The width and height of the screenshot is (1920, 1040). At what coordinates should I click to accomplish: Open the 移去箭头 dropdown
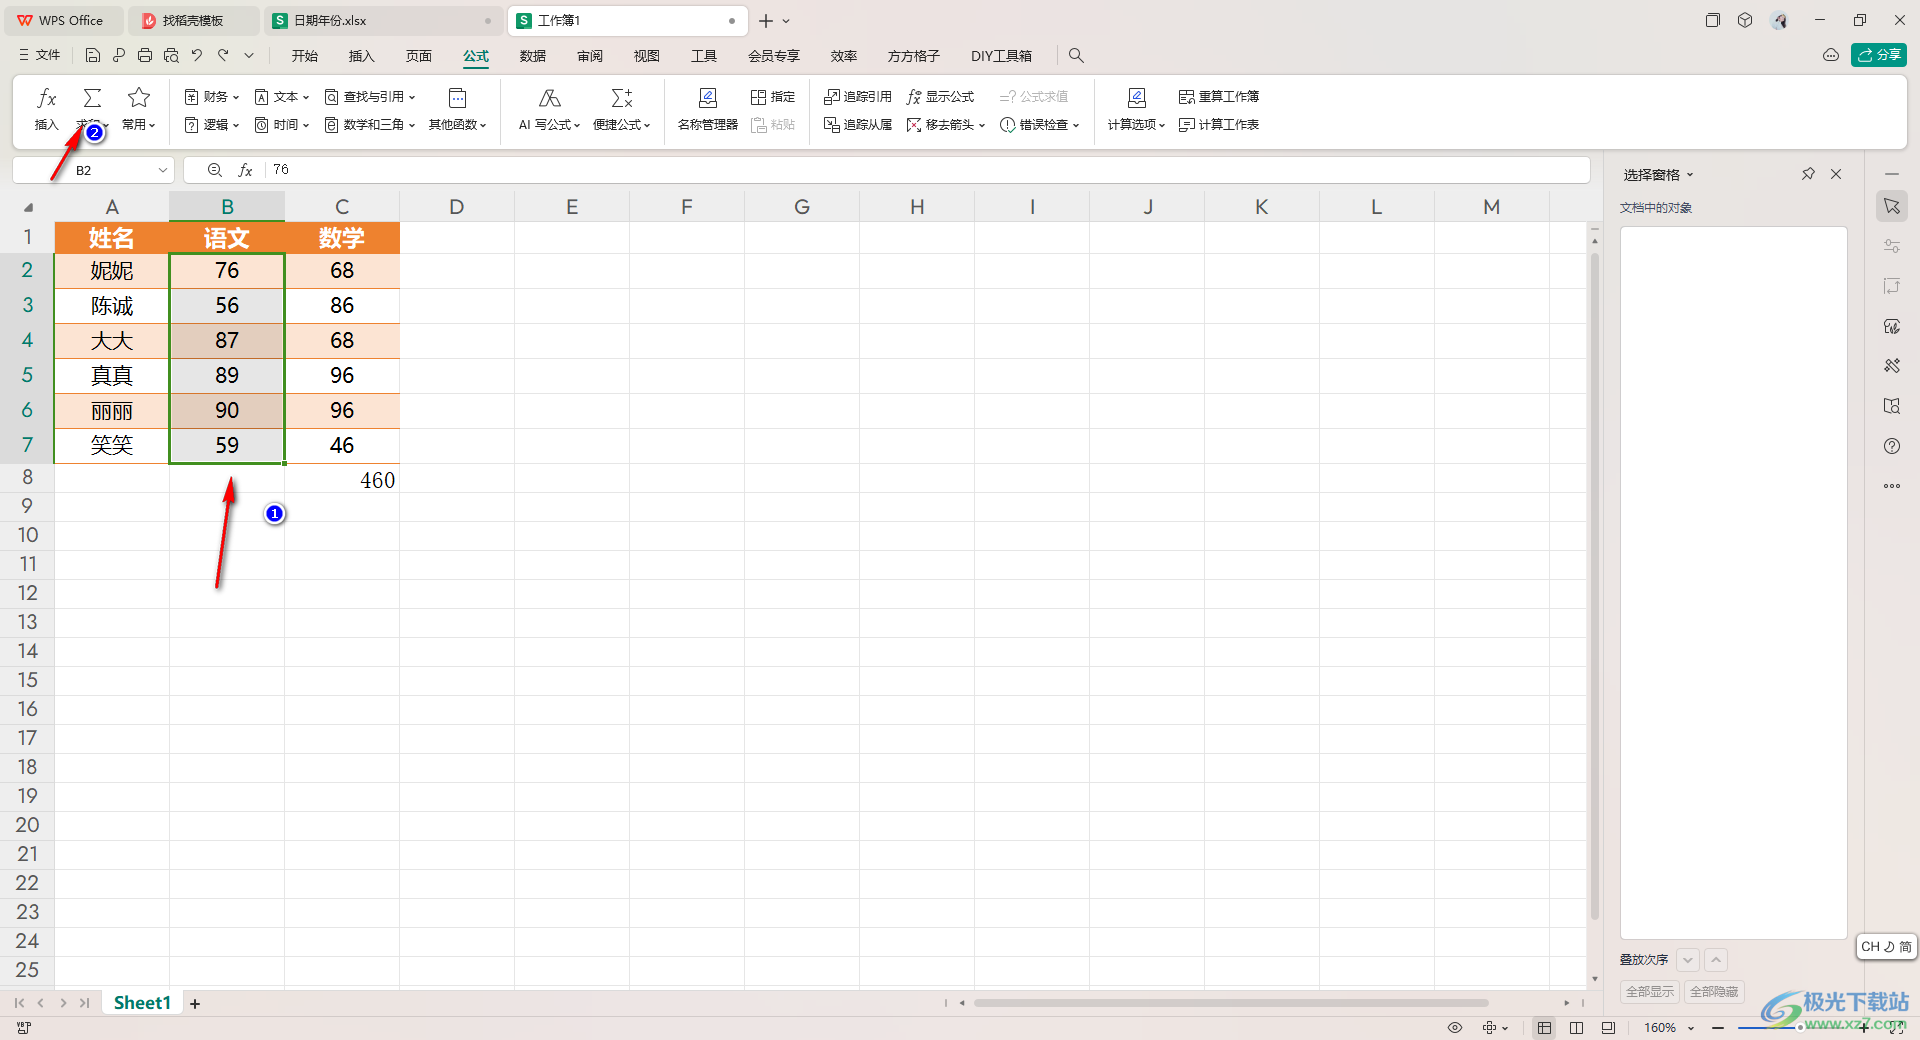pos(946,125)
